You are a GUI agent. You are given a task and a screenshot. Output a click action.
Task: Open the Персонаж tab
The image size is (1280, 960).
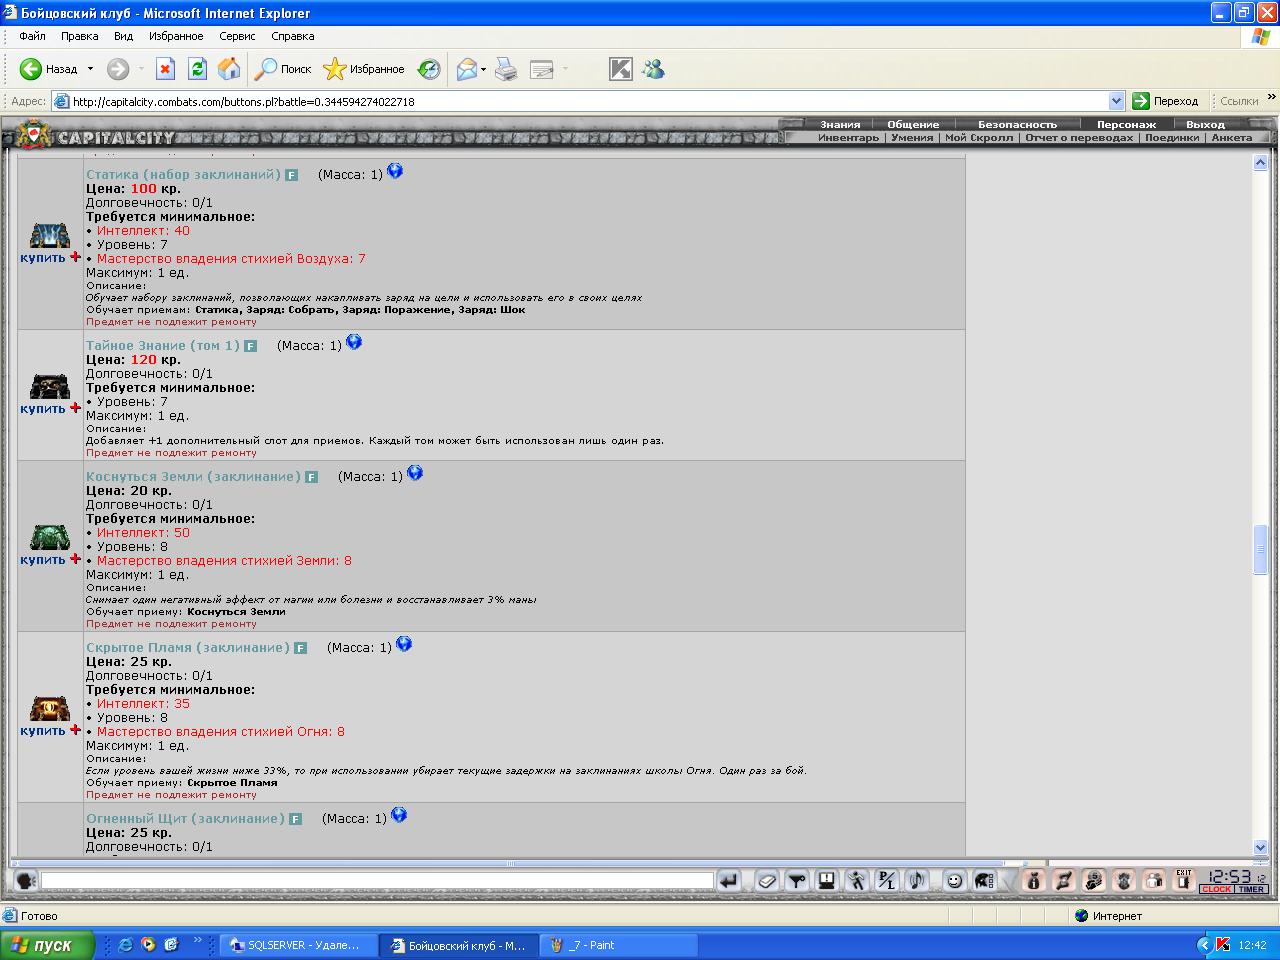tap(1126, 124)
